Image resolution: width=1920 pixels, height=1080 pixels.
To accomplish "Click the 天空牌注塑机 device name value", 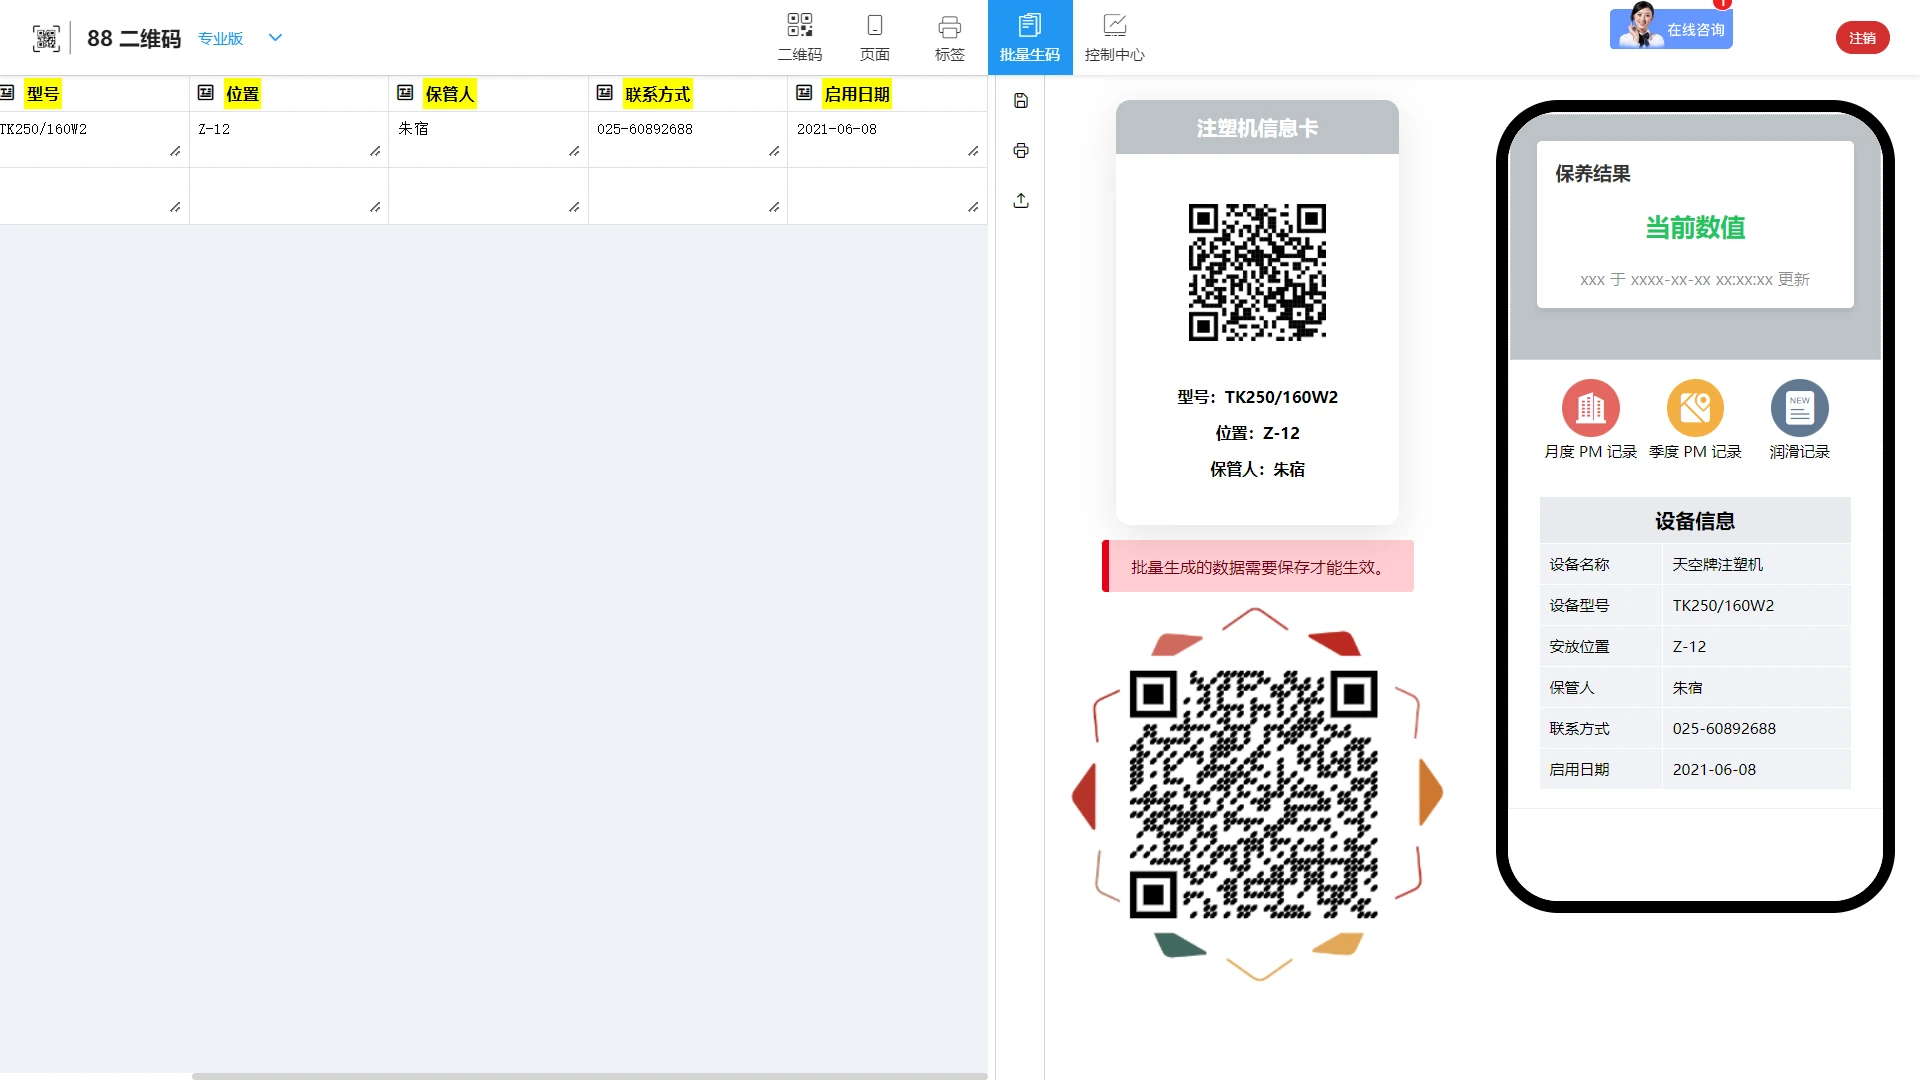I will coord(1718,564).
